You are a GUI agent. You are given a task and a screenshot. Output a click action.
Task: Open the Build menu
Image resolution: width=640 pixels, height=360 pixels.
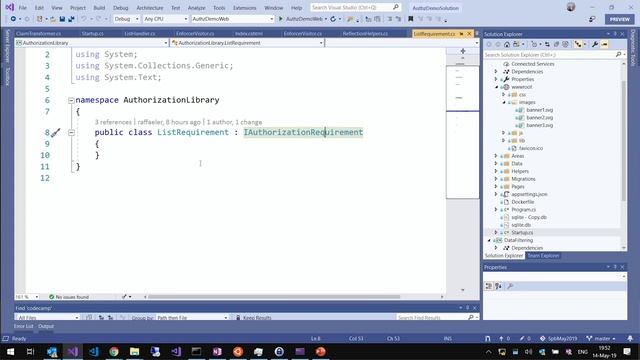tap(99, 8)
